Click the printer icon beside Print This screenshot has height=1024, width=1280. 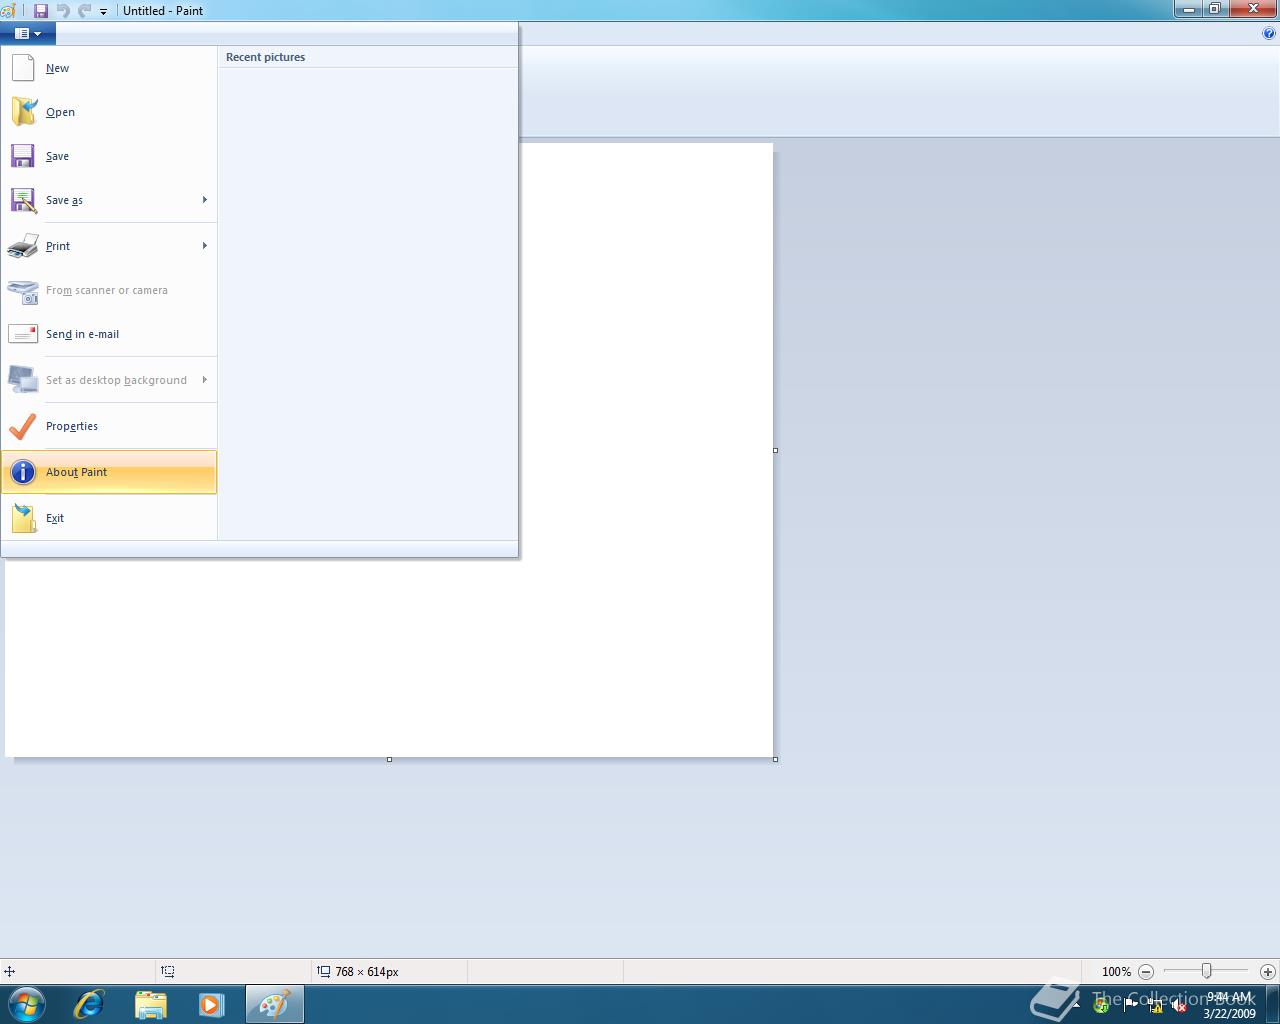tap(23, 246)
